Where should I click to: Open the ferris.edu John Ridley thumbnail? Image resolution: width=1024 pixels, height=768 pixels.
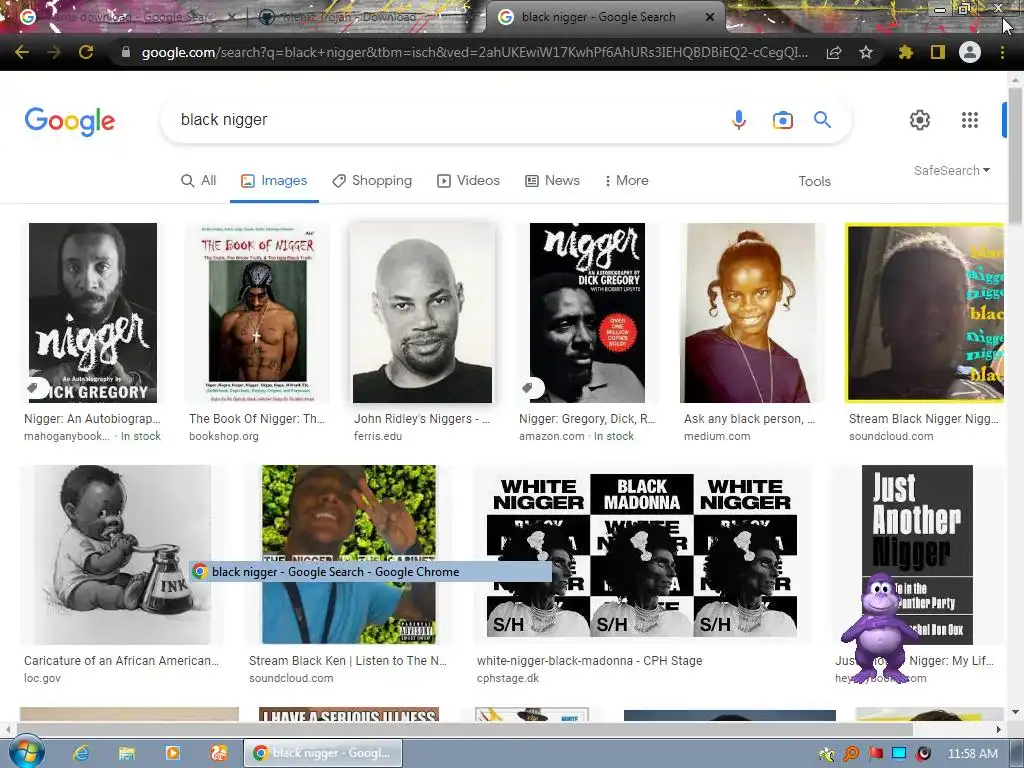tap(423, 313)
